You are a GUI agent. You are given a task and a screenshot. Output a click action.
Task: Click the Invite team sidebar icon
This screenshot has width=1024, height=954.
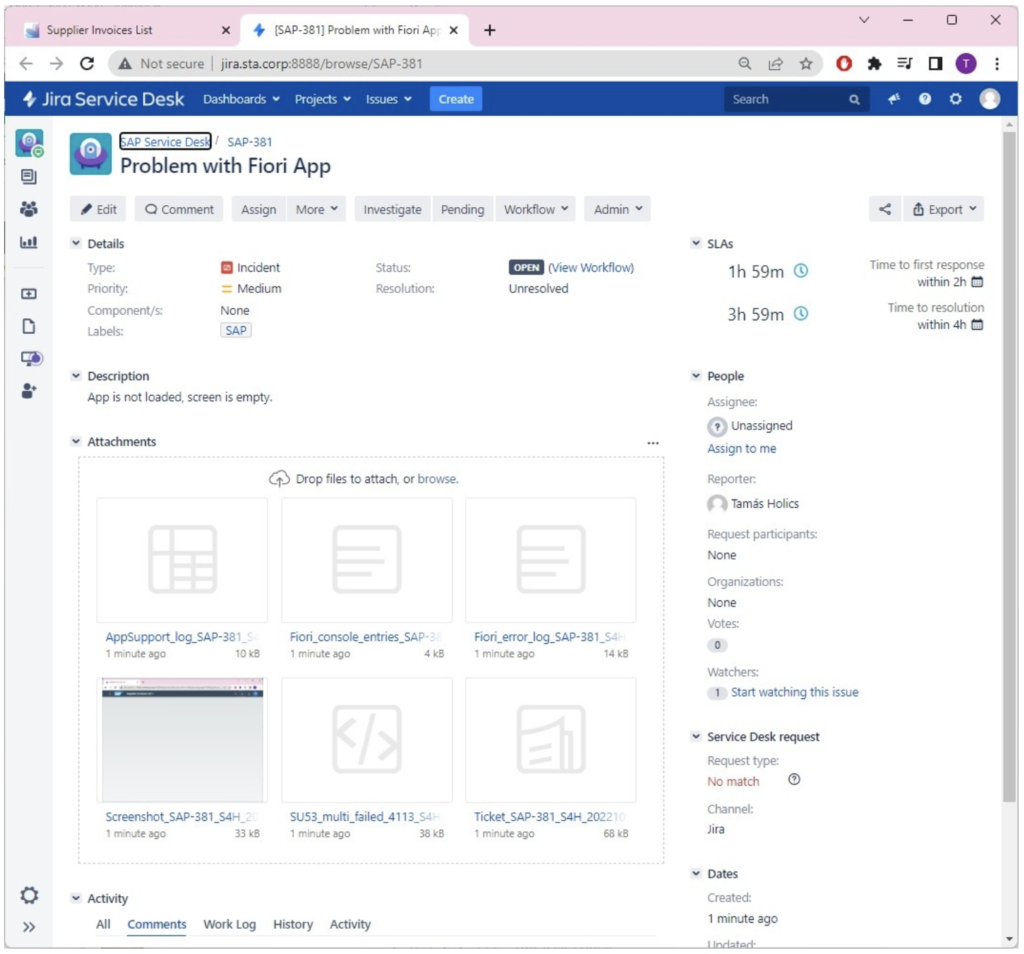pyautogui.click(x=29, y=390)
